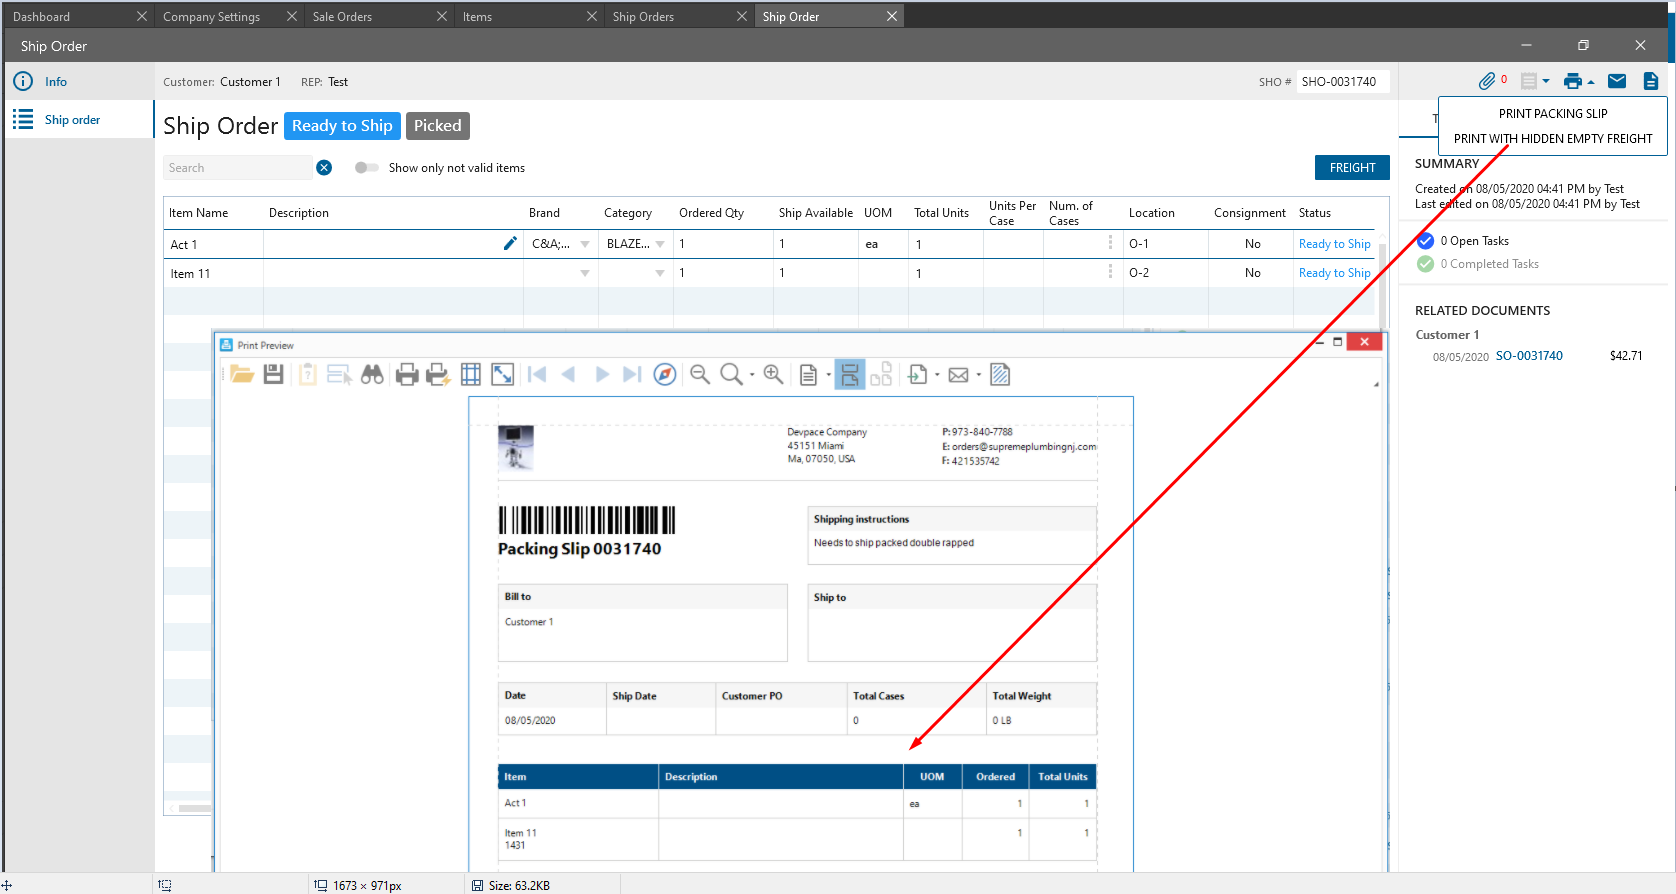Click the 0 Completed Tasks check circle
The image size is (1676, 894).
click(1426, 264)
